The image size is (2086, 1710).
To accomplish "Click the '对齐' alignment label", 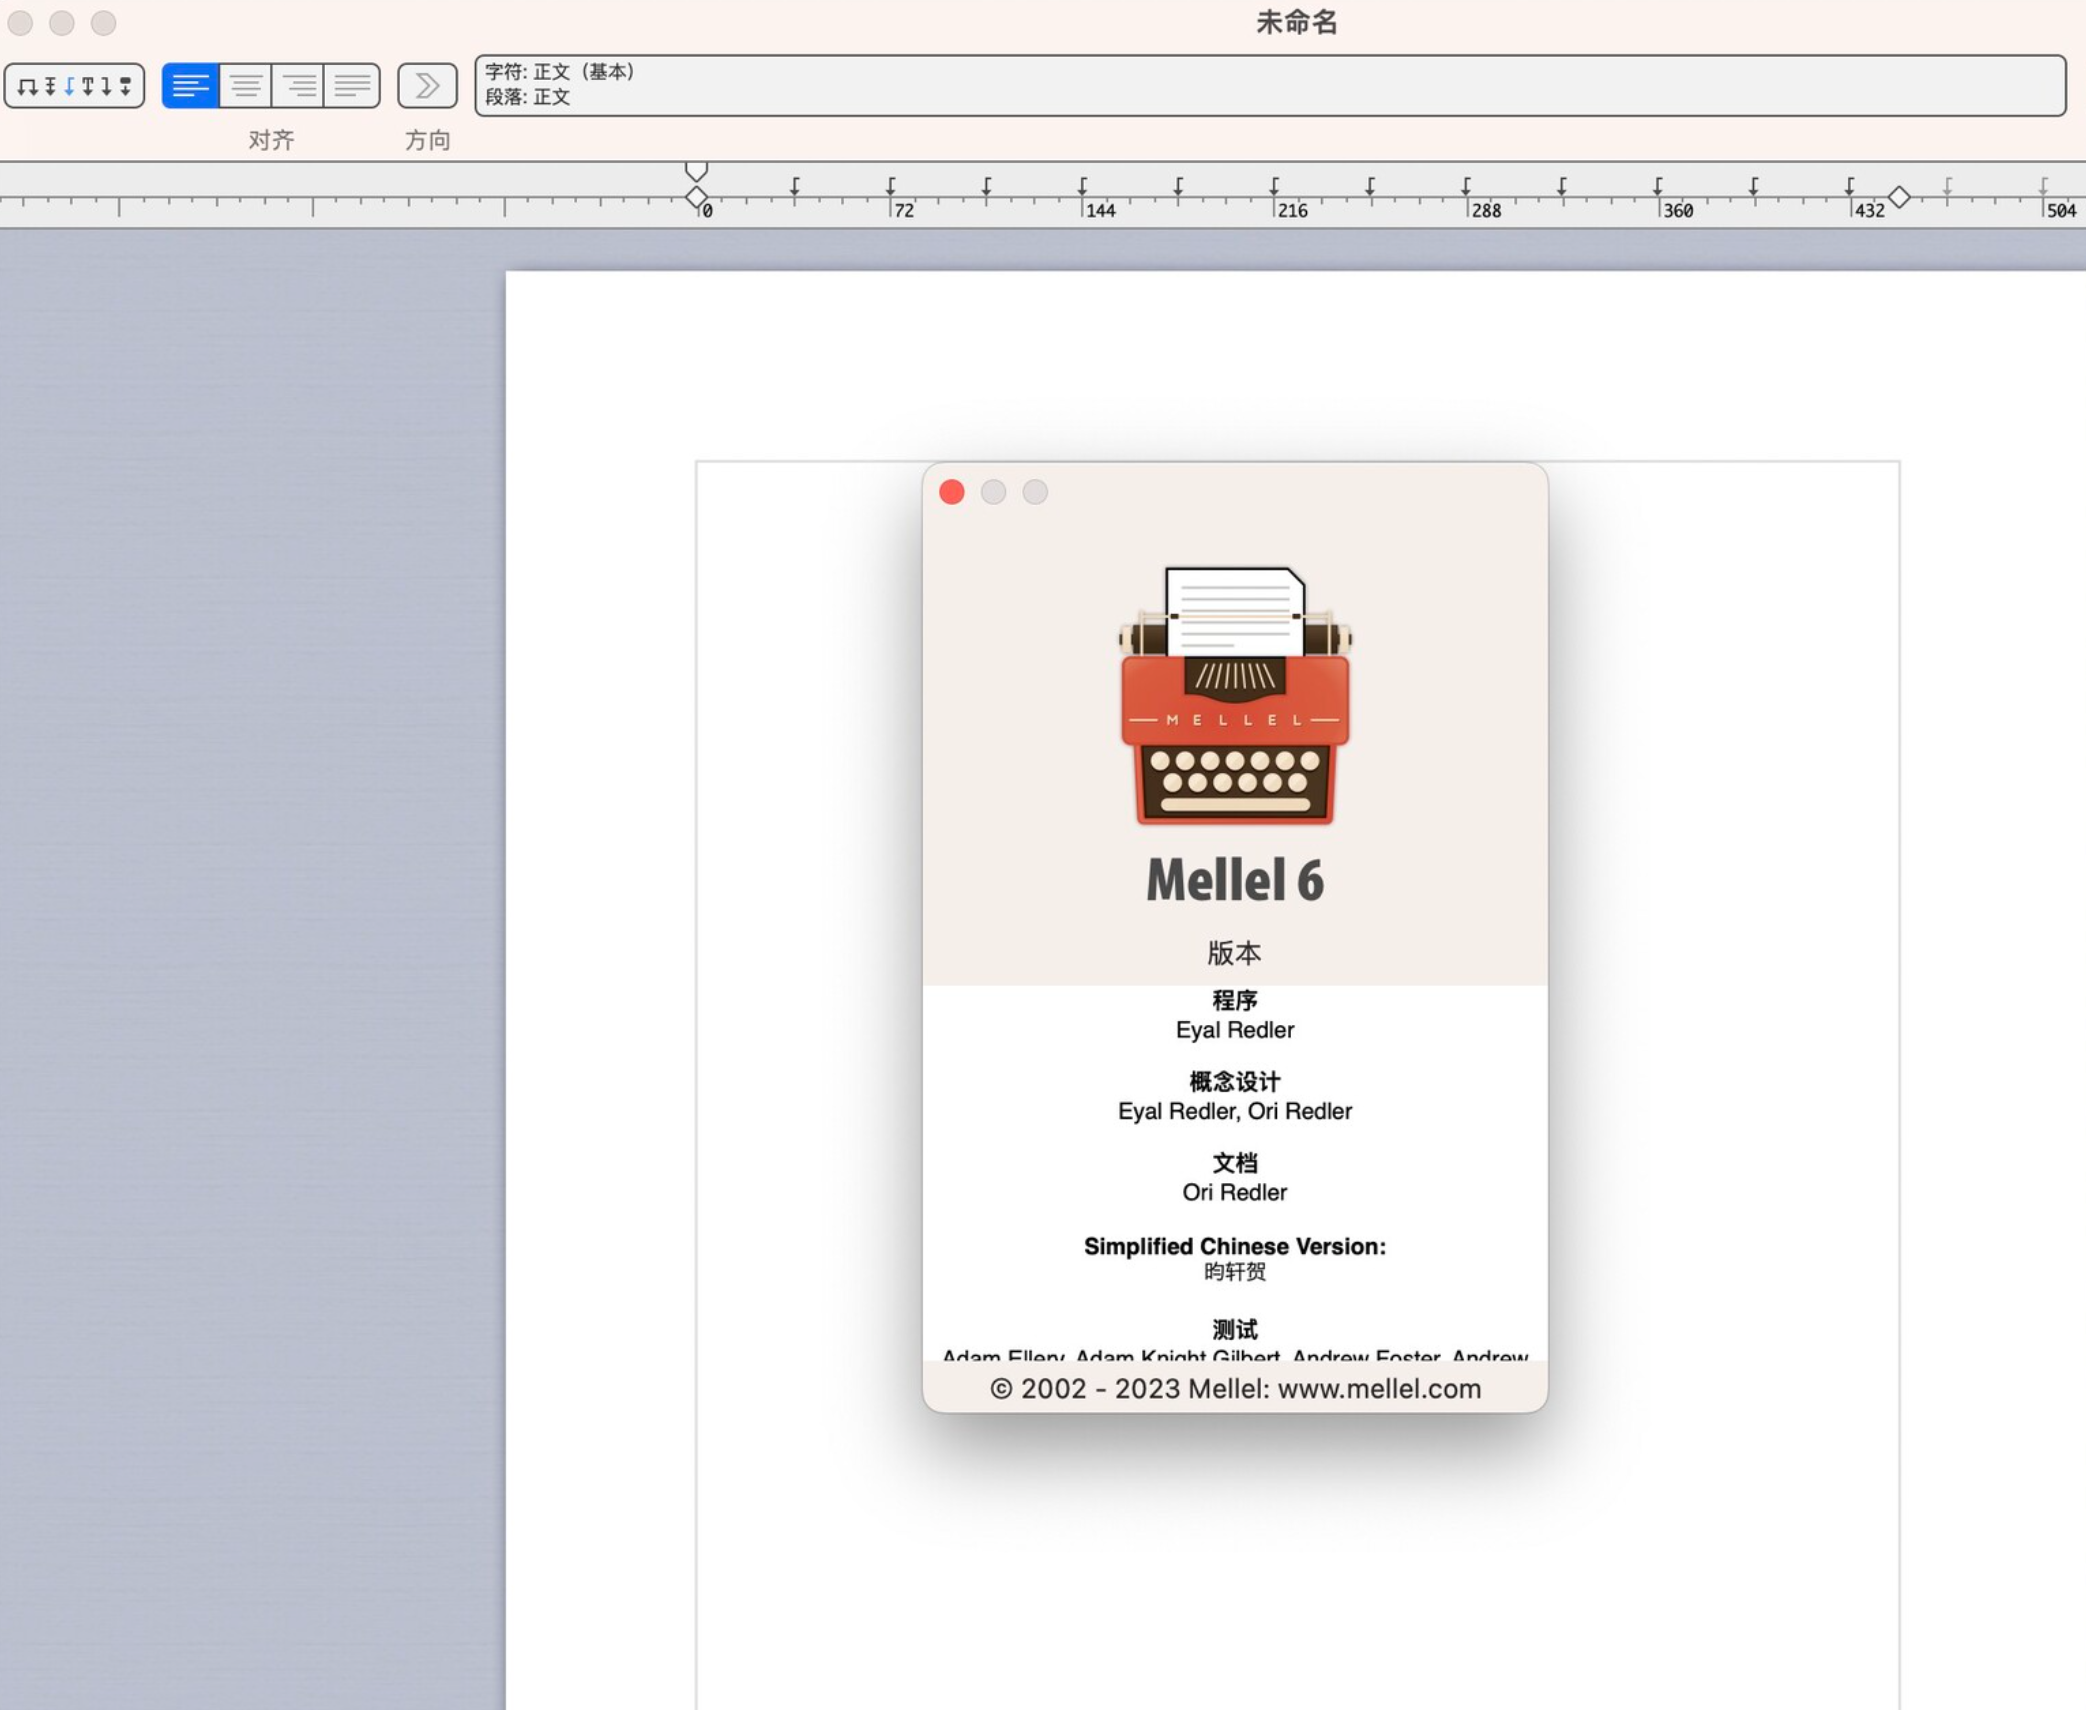I will tap(271, 140).
